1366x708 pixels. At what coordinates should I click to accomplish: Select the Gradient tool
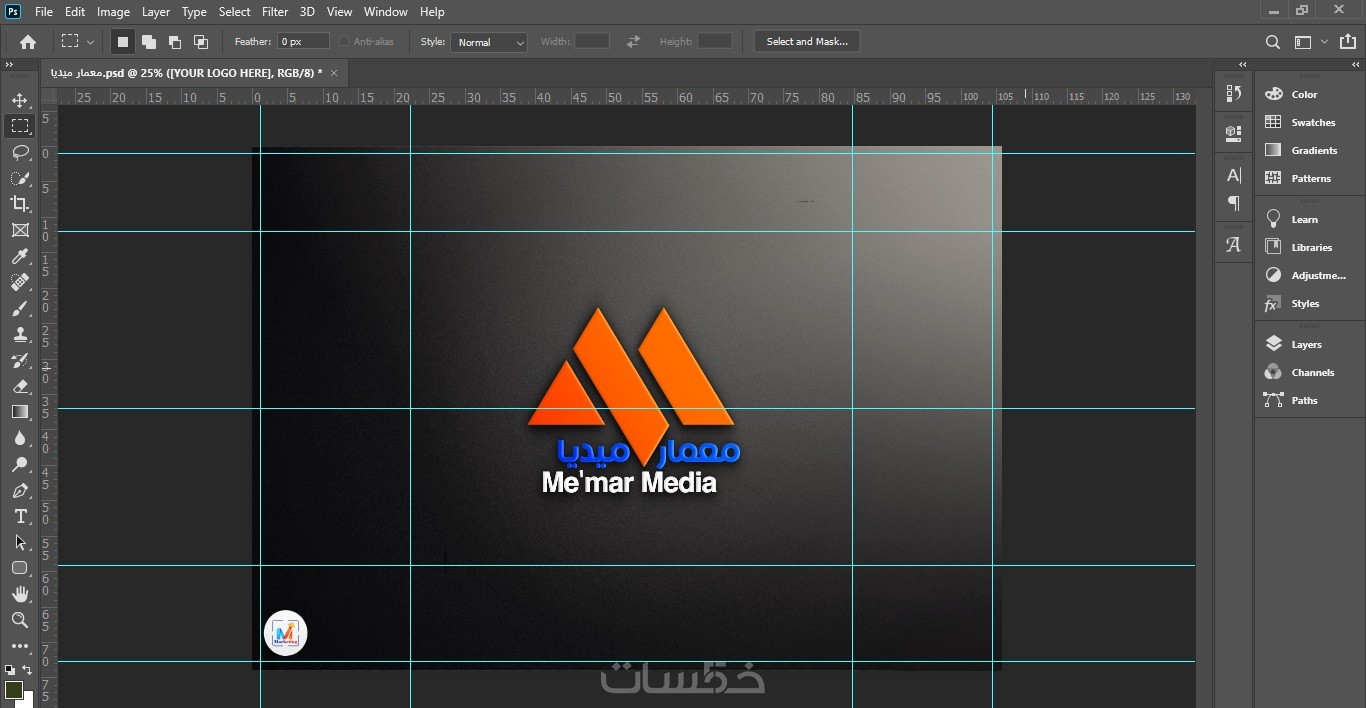20,412
